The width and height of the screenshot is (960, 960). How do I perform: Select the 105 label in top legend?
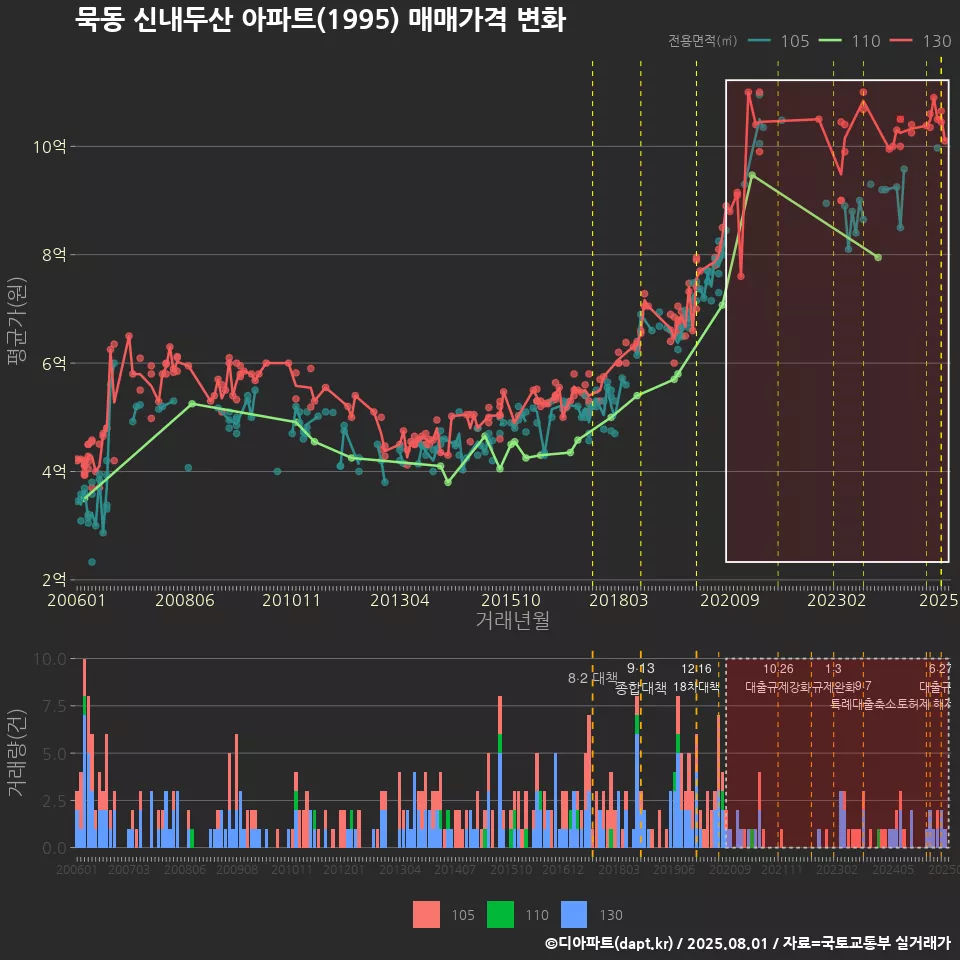tap(795, 41)
